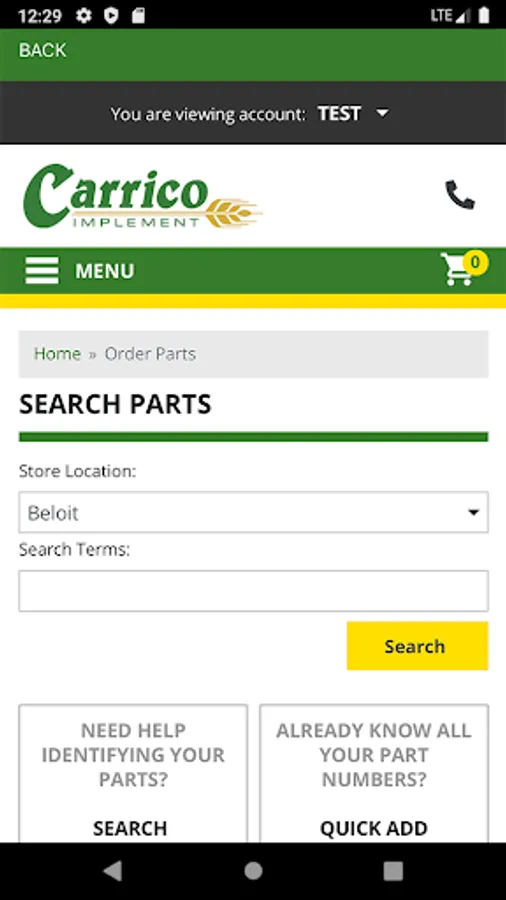Image resolution: width=506 pixels, height=900 pixels.
Task: Open the Store Location dropdown showing Beloit
Action: 254,512
